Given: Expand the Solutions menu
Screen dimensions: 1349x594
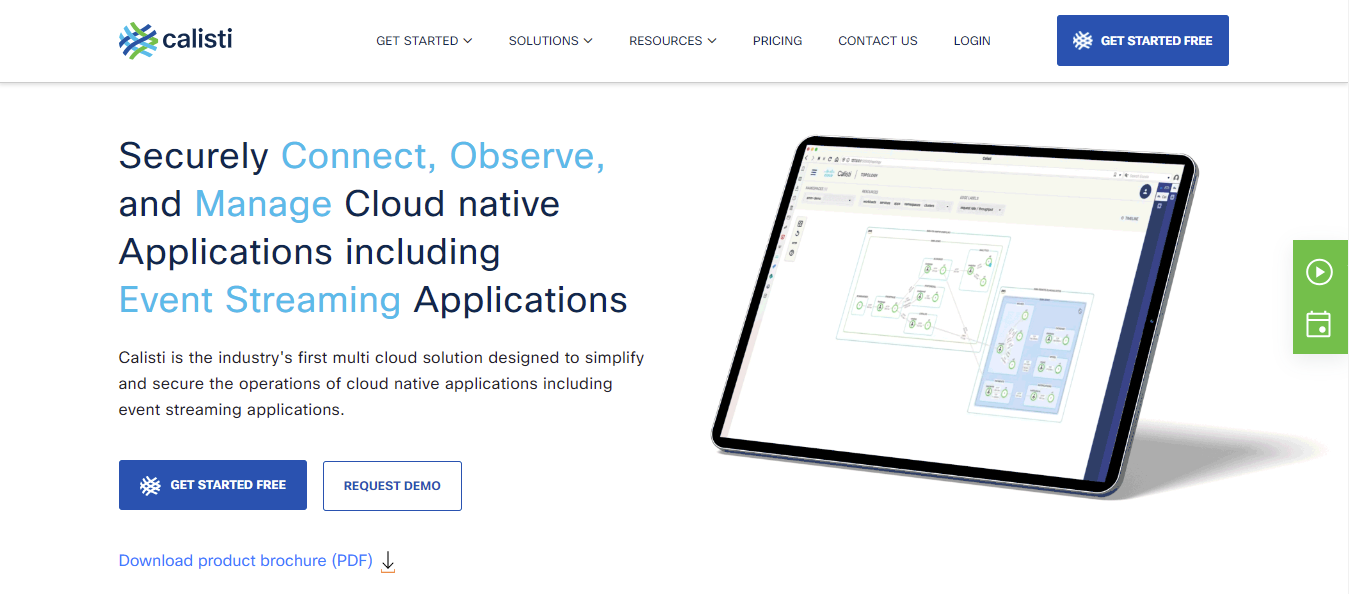Looking at the screenshot, I should point(550,41).
